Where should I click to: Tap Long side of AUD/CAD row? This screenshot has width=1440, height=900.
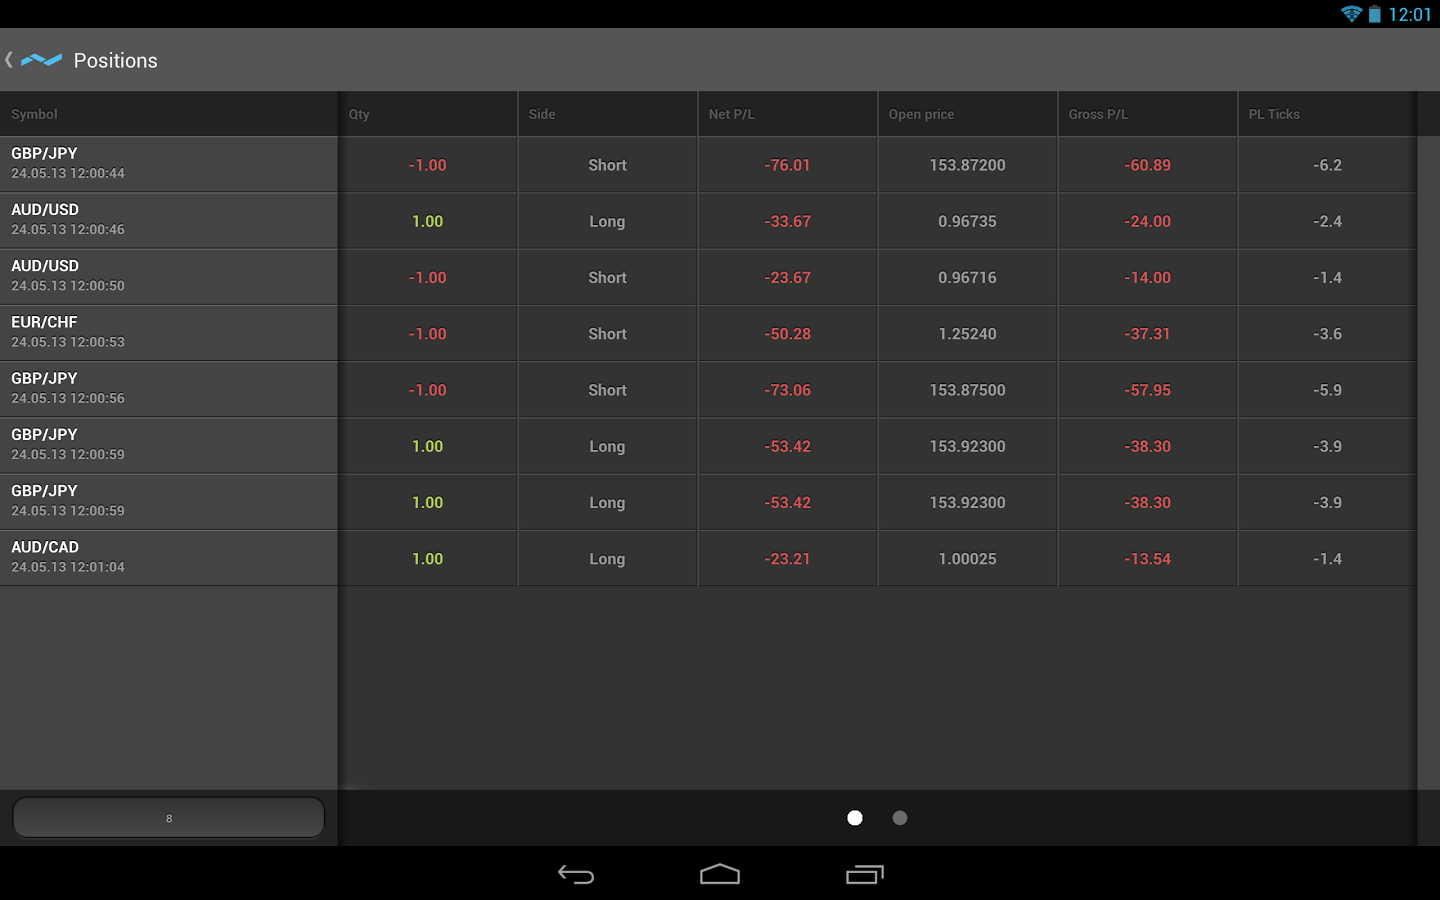pos(607,559)
